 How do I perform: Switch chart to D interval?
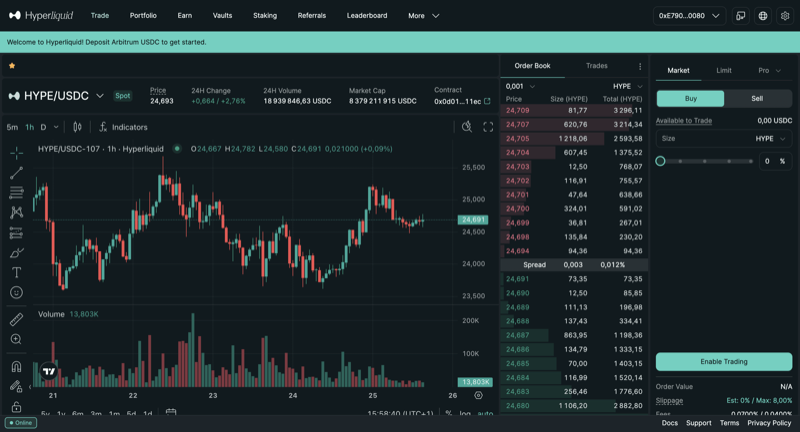tap(43, 127)
